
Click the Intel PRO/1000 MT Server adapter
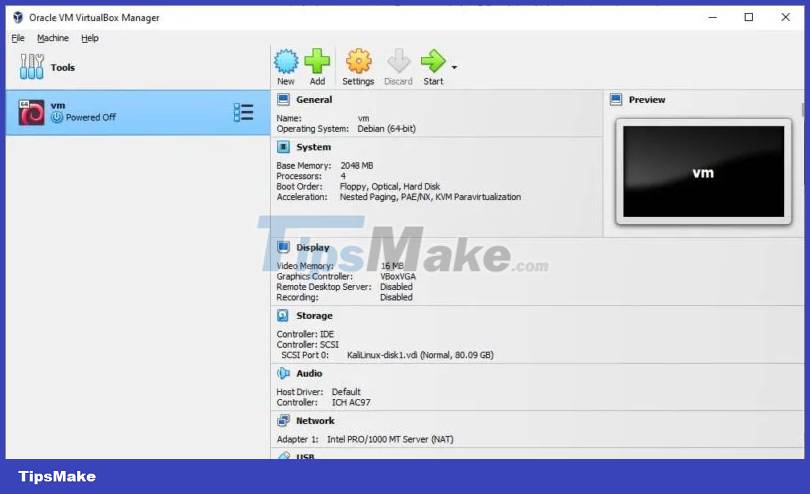click(x=390, y=439)
